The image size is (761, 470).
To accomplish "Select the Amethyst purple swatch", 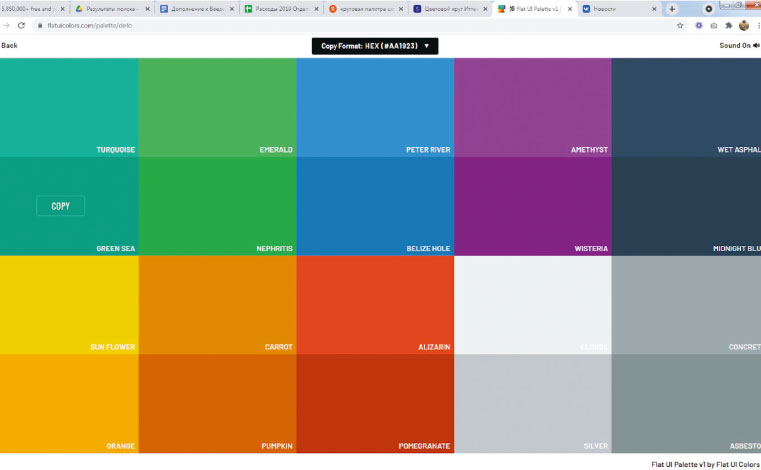I will [532, 106].
